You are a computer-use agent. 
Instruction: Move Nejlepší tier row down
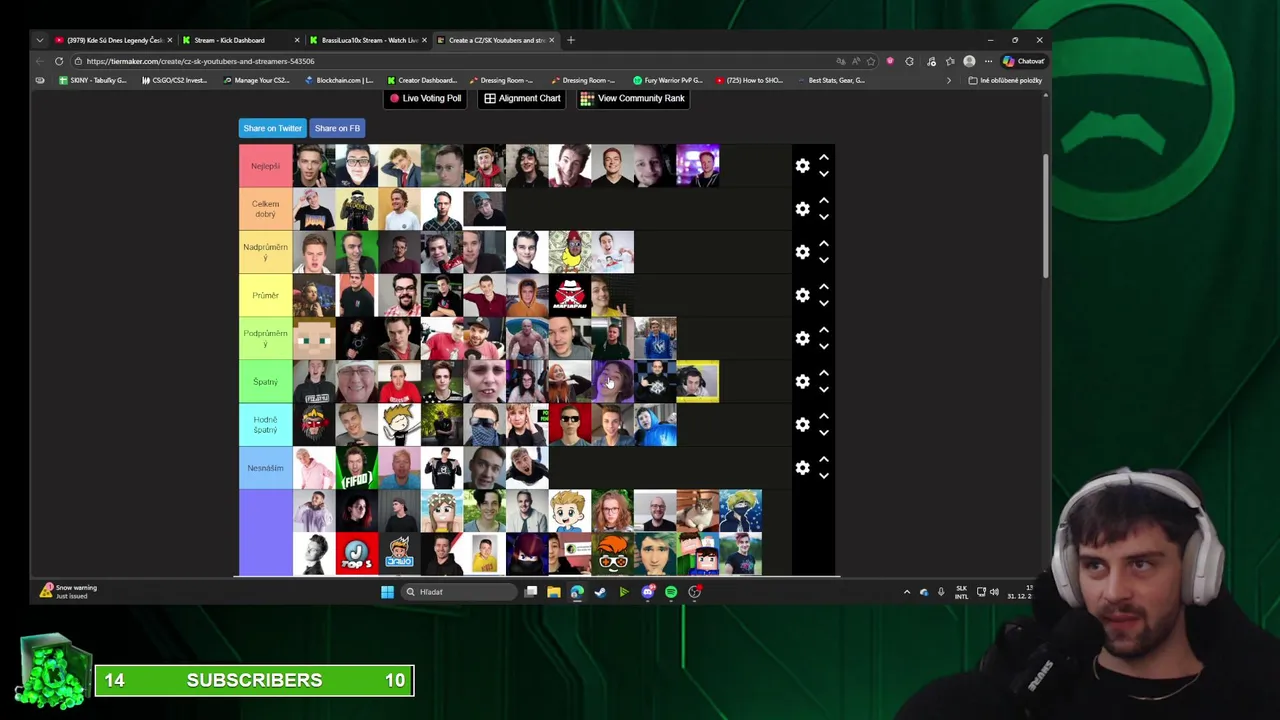pos(824,174)
